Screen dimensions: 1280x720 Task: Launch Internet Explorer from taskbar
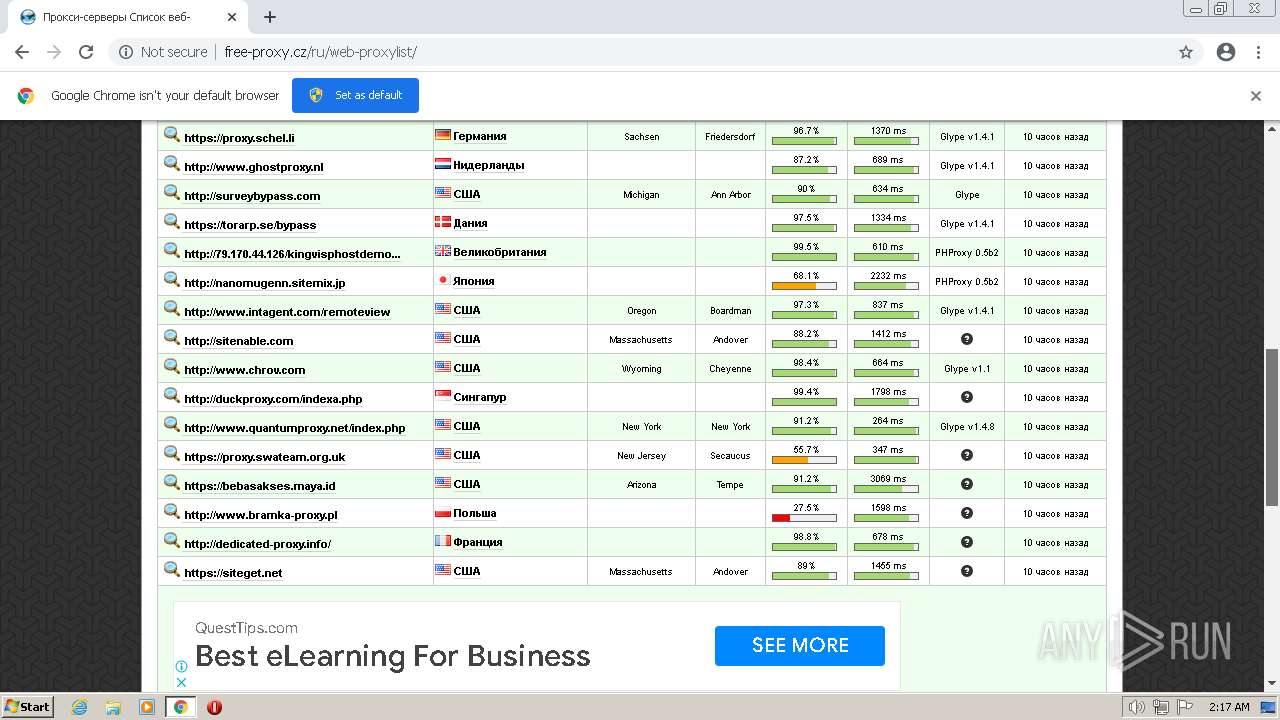[80, 707]
